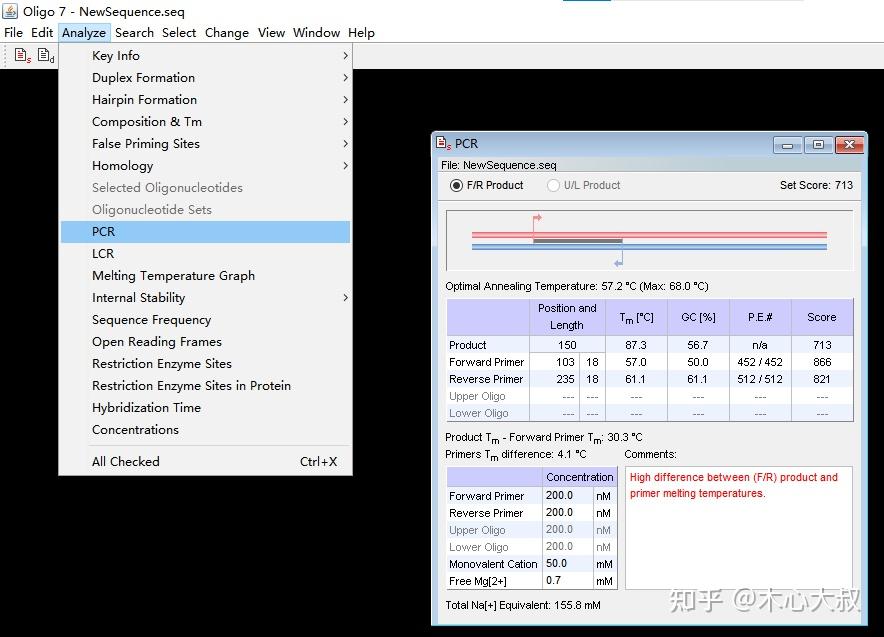Expand the Homology submenu
Image resolution: width=884 pixels, height=637 pixels.
(205, 165)
